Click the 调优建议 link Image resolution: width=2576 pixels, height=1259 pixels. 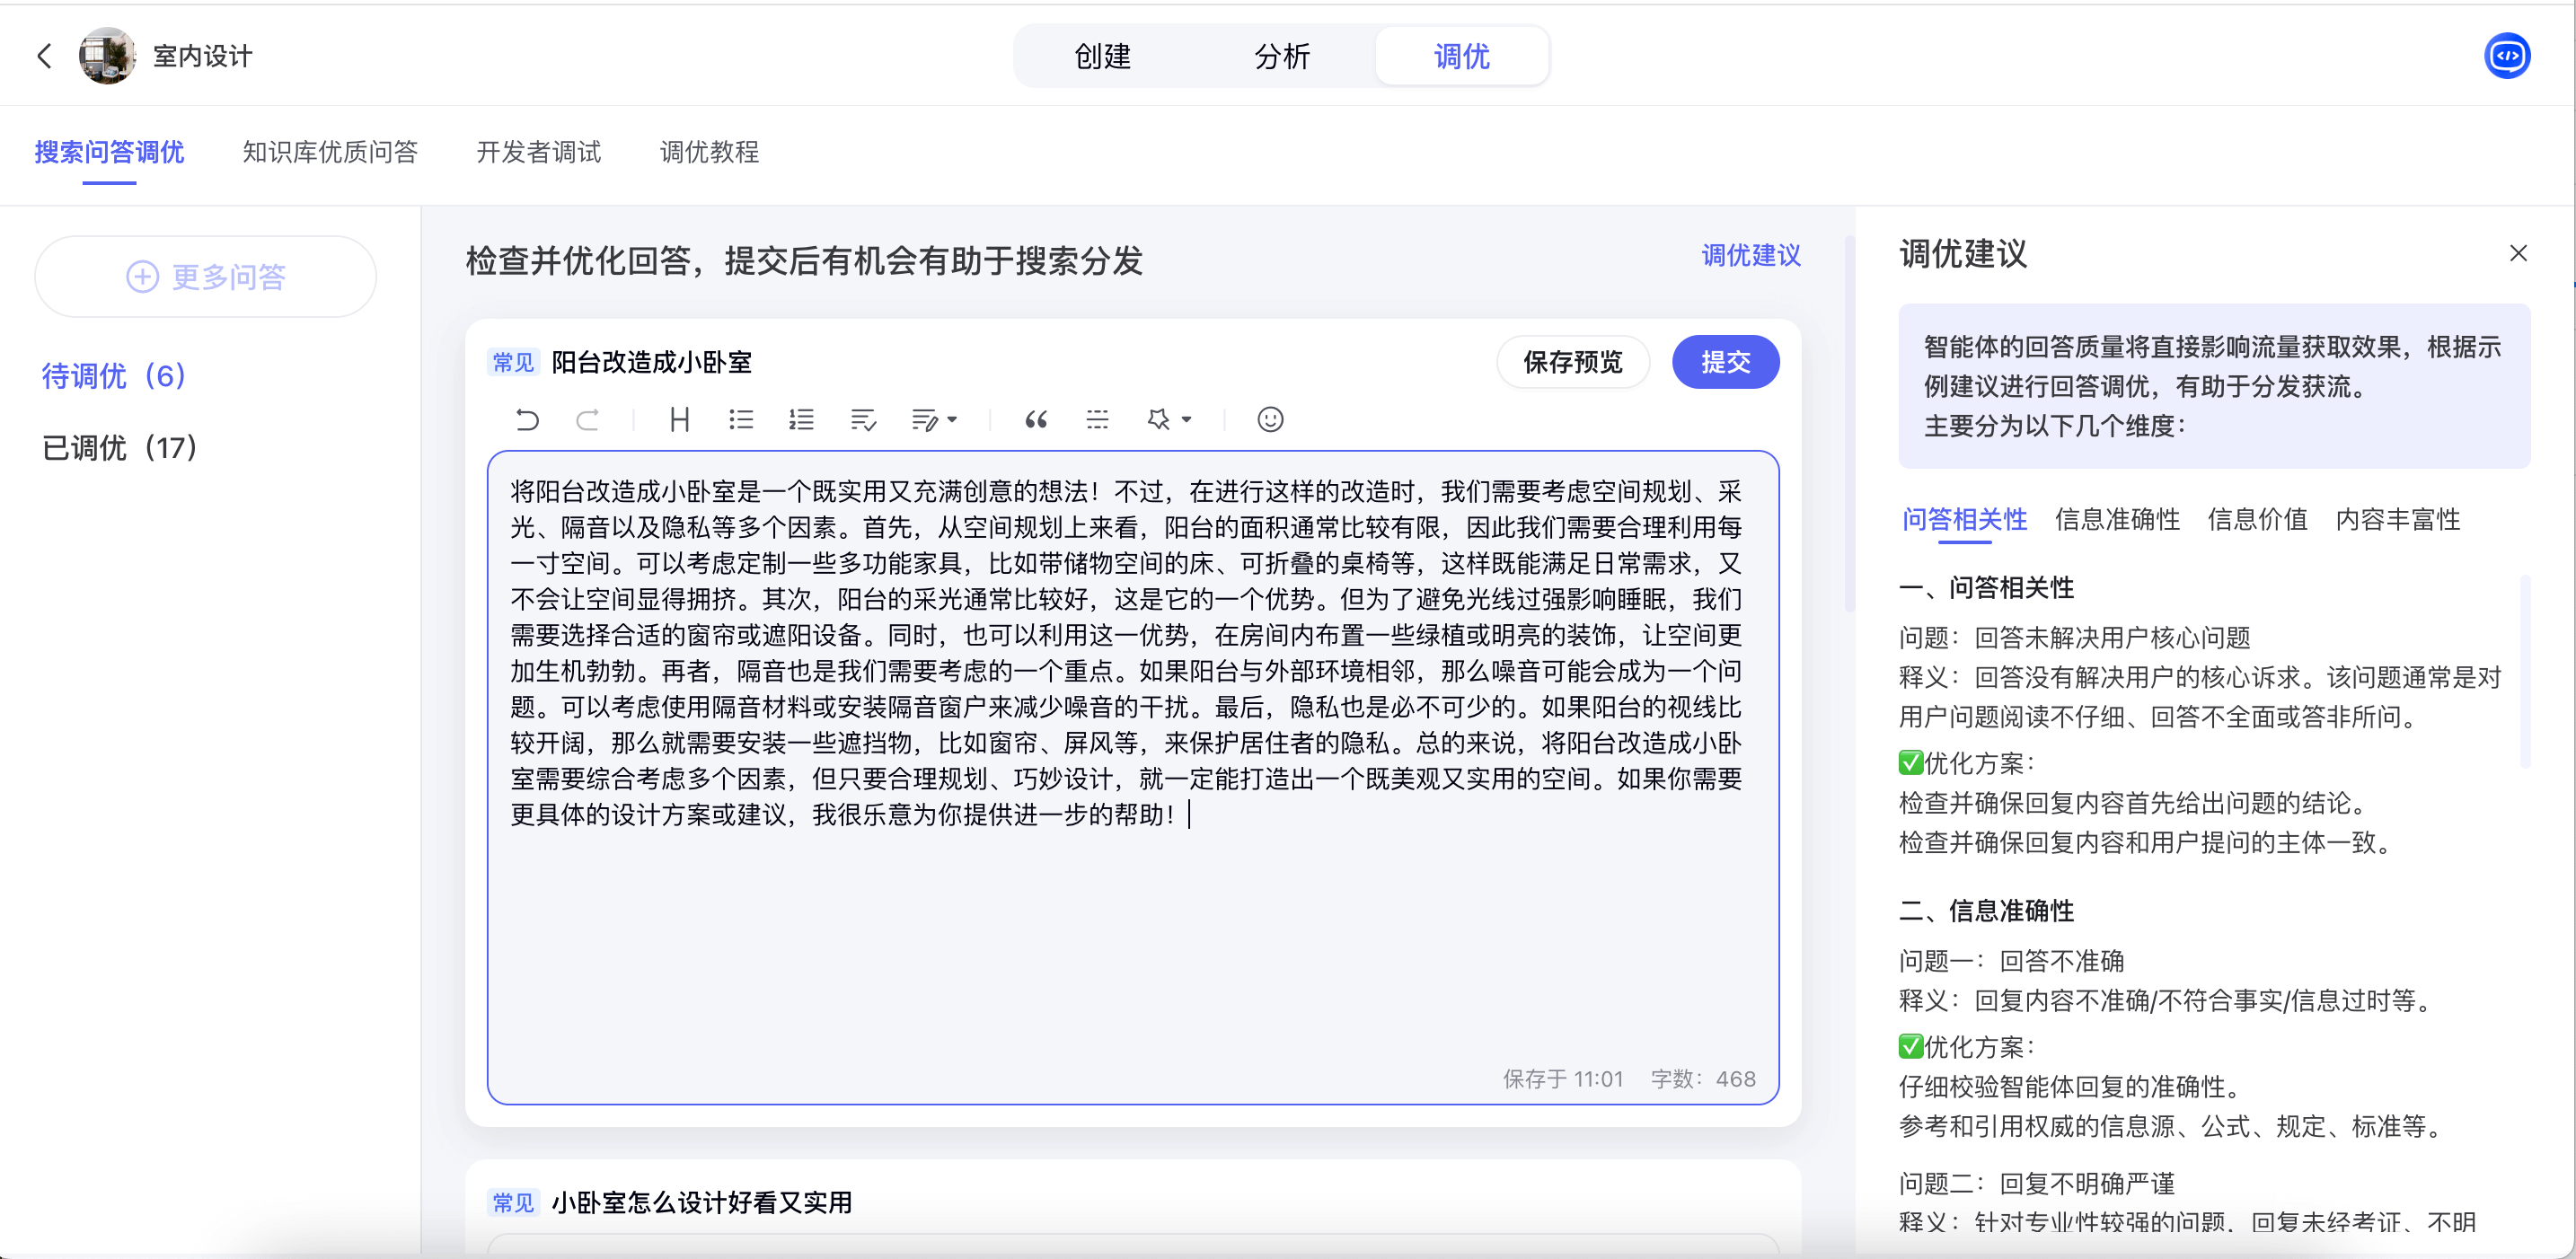[x=1750, y=256]
